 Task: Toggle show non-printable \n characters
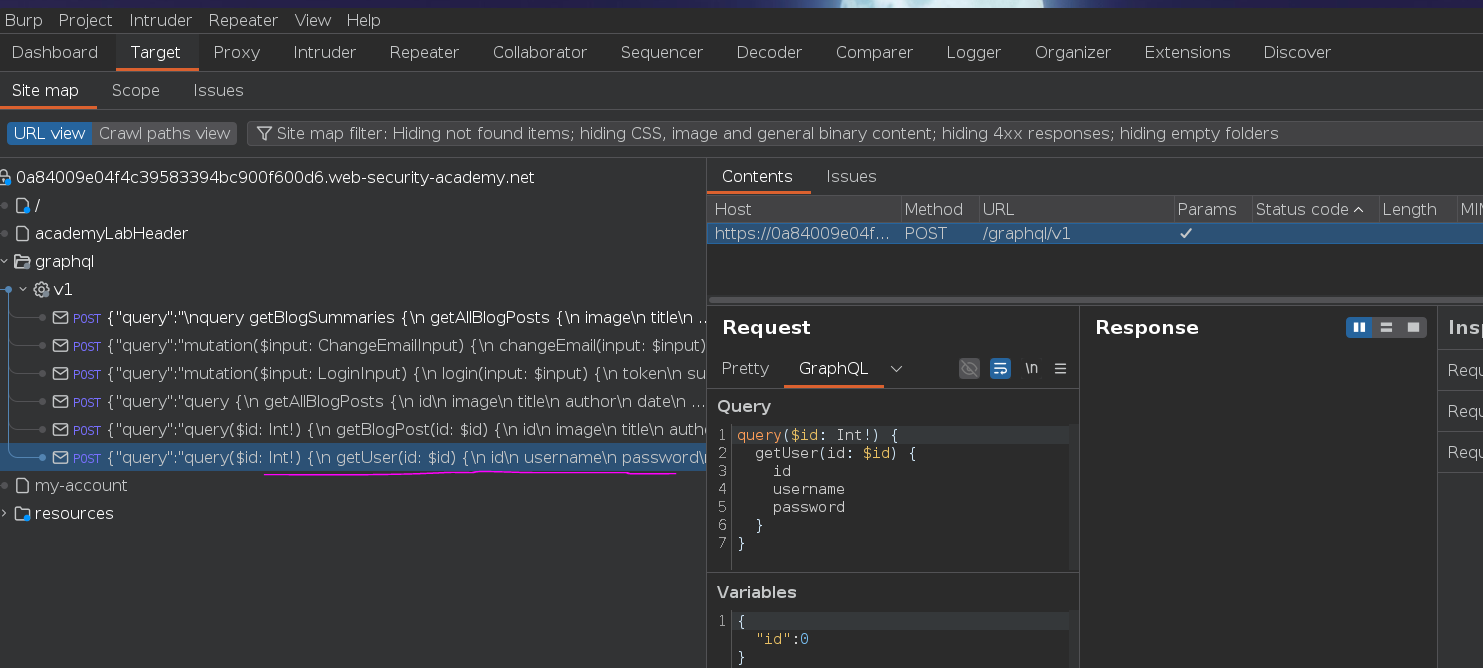tap(1031, 368)
